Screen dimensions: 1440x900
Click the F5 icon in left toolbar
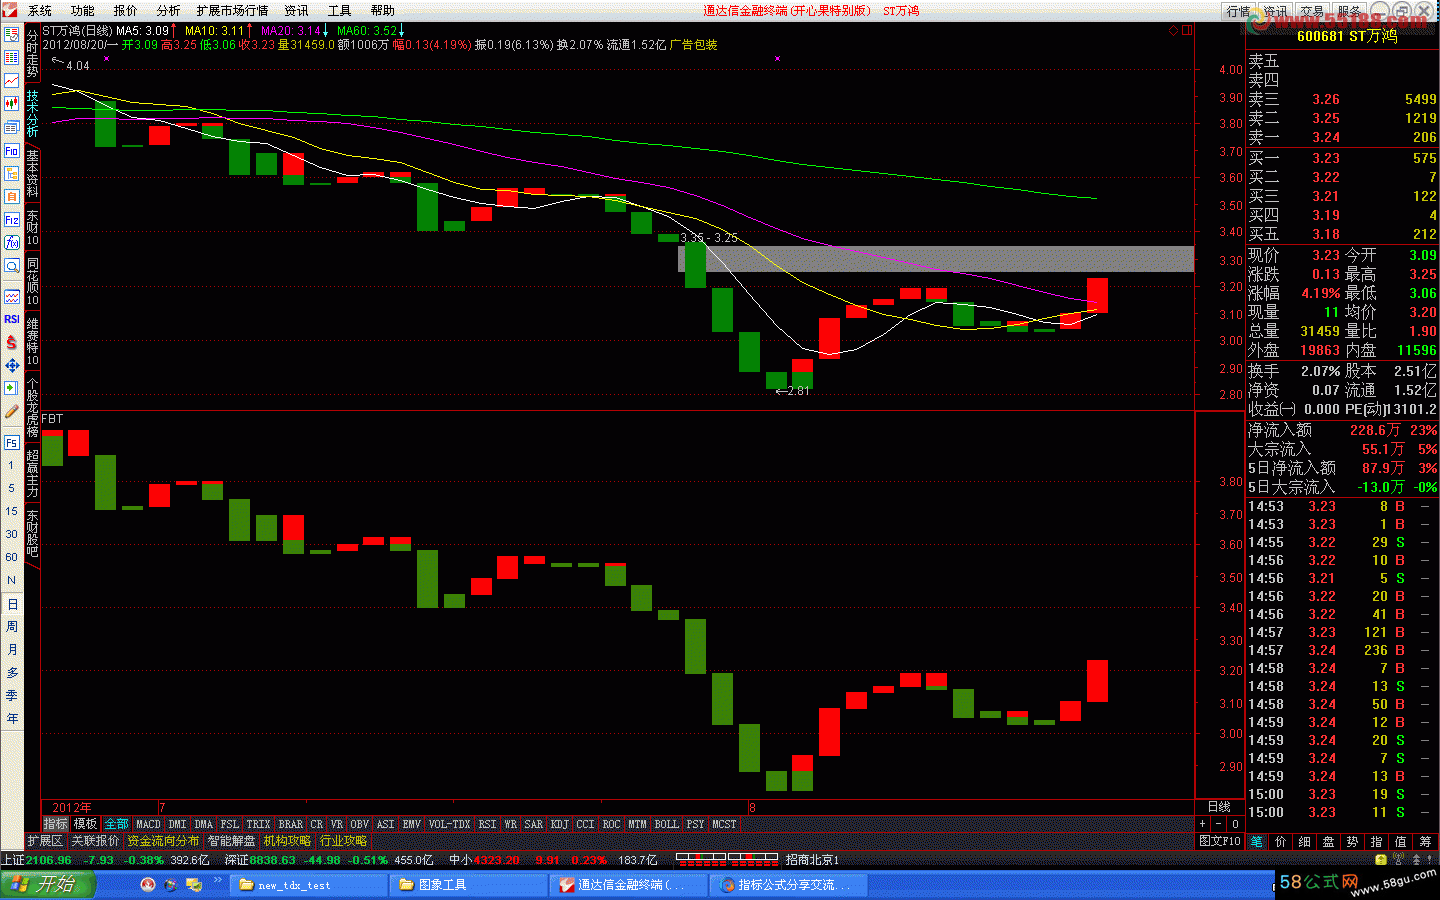tap(12, 442)
